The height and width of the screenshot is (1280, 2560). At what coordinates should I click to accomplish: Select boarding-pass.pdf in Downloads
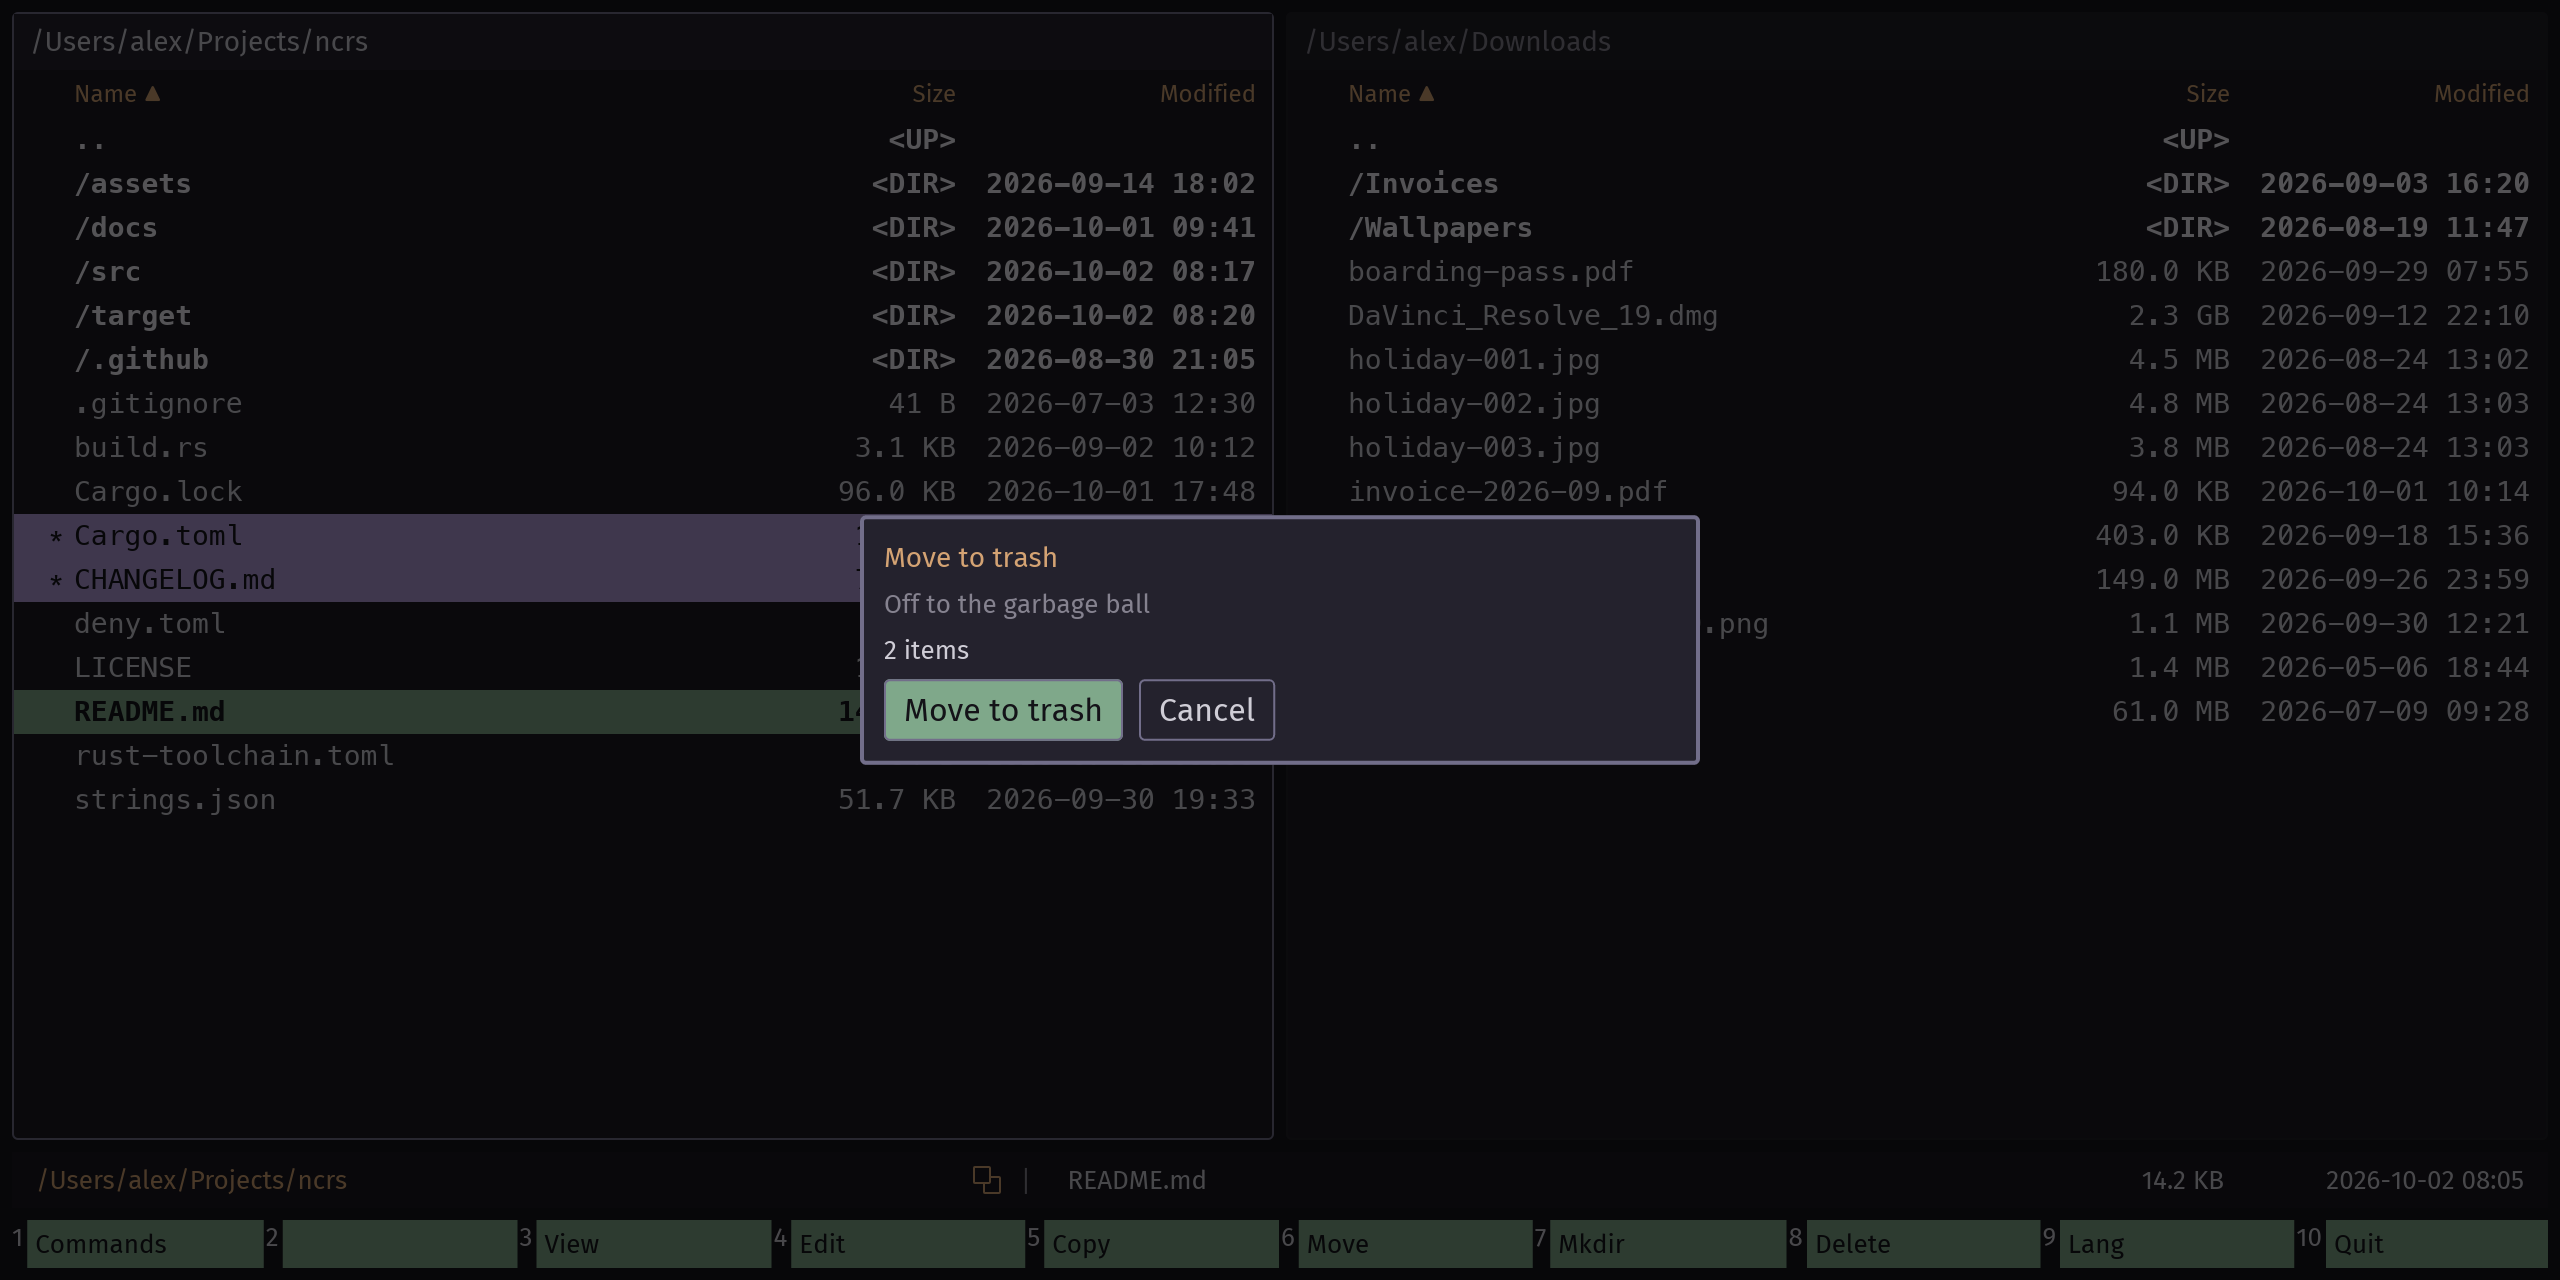(1917, 272)
